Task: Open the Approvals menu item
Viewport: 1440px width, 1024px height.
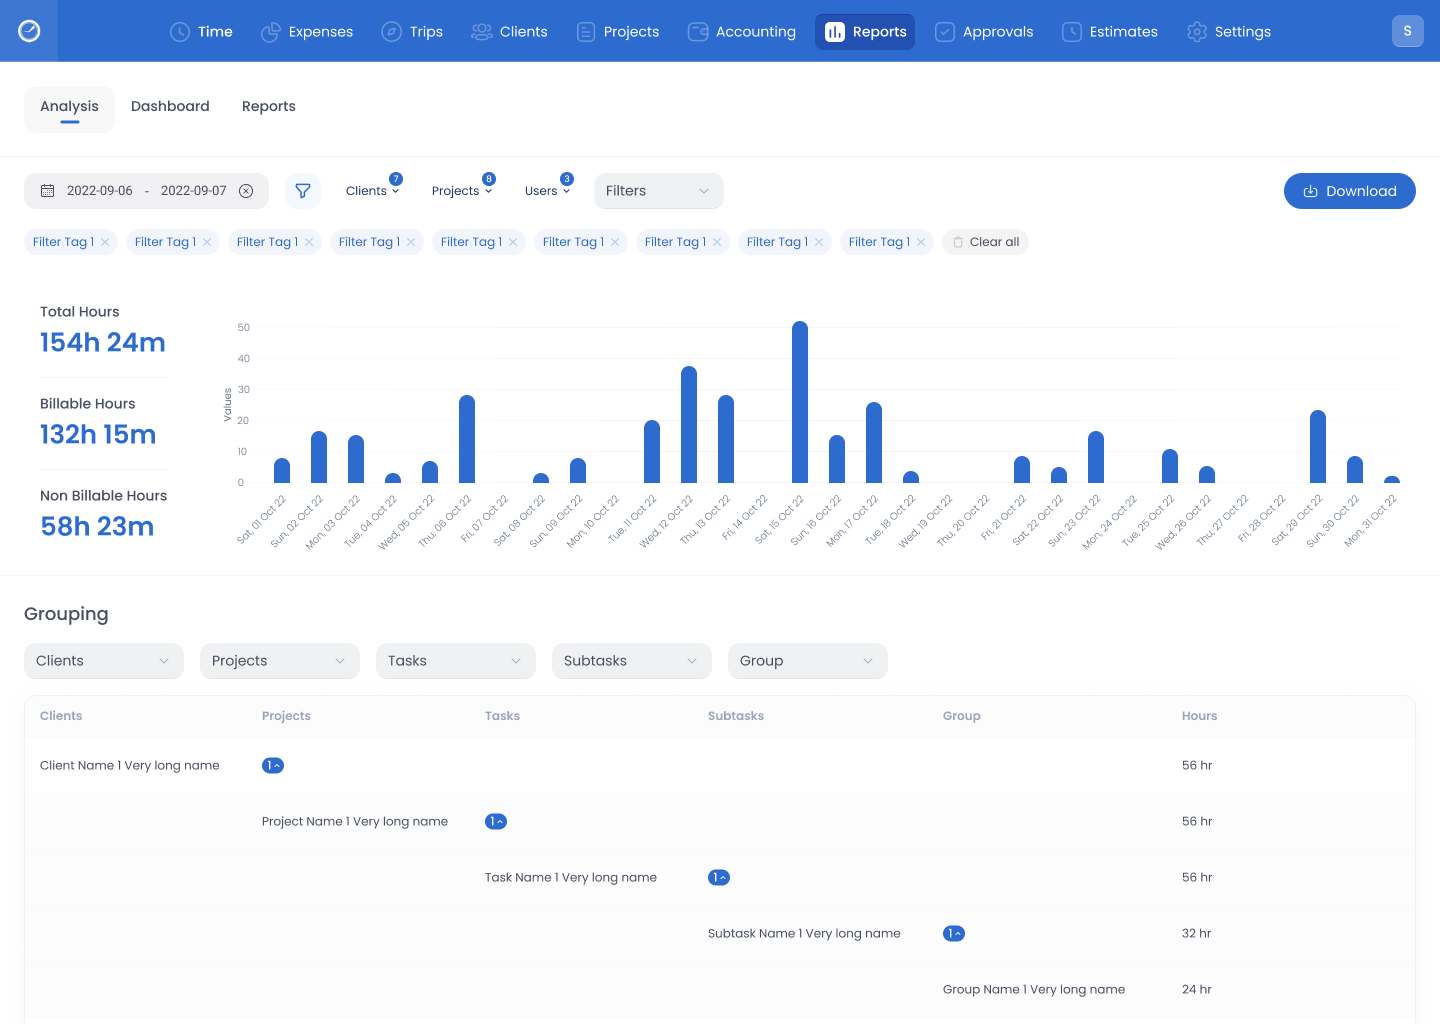Action: click(x=984, y=32)
